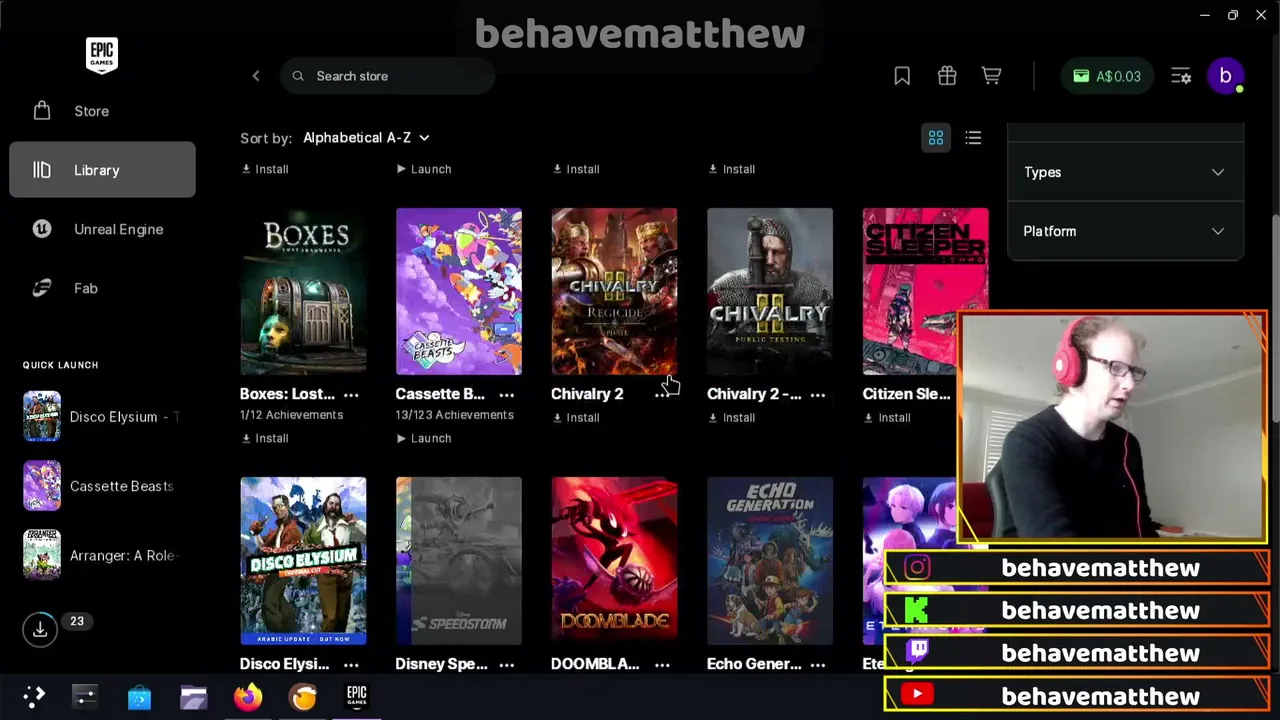
Task: Open the gift redeem icon
Action: coord(947,76)
